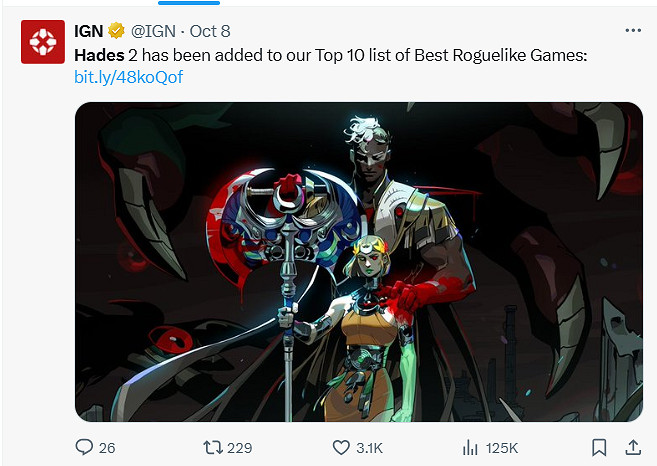
Task: Click the reply speech bubble icon
Action: (x=84, y=447)
